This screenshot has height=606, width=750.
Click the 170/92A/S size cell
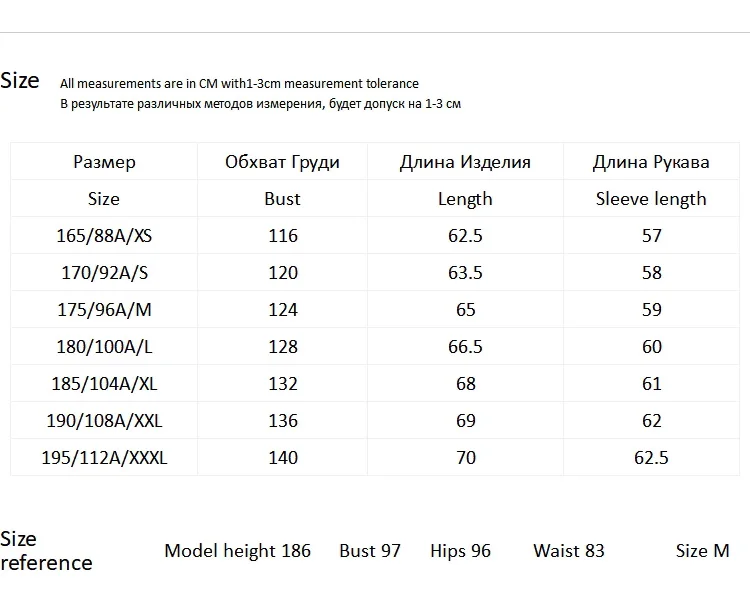[104, 273]
